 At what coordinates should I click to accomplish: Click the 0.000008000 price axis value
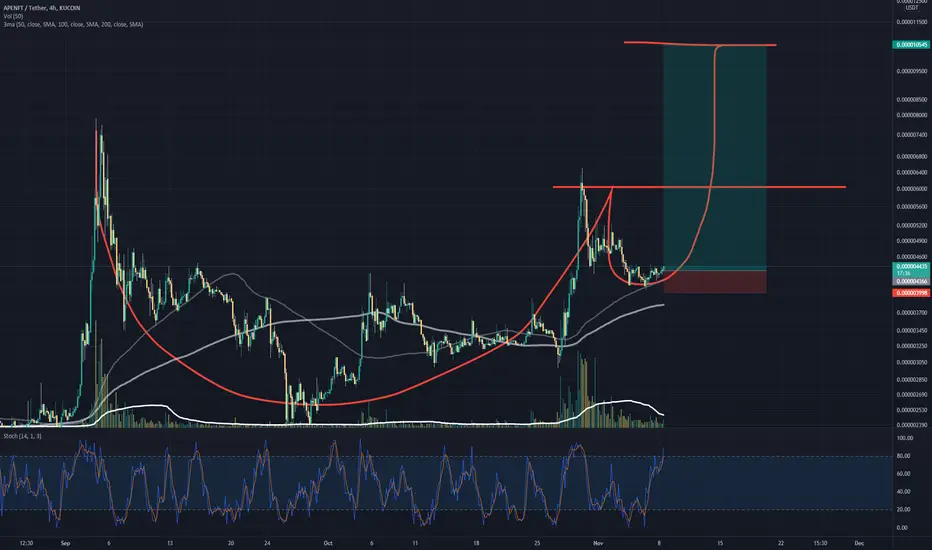(912, 115)
